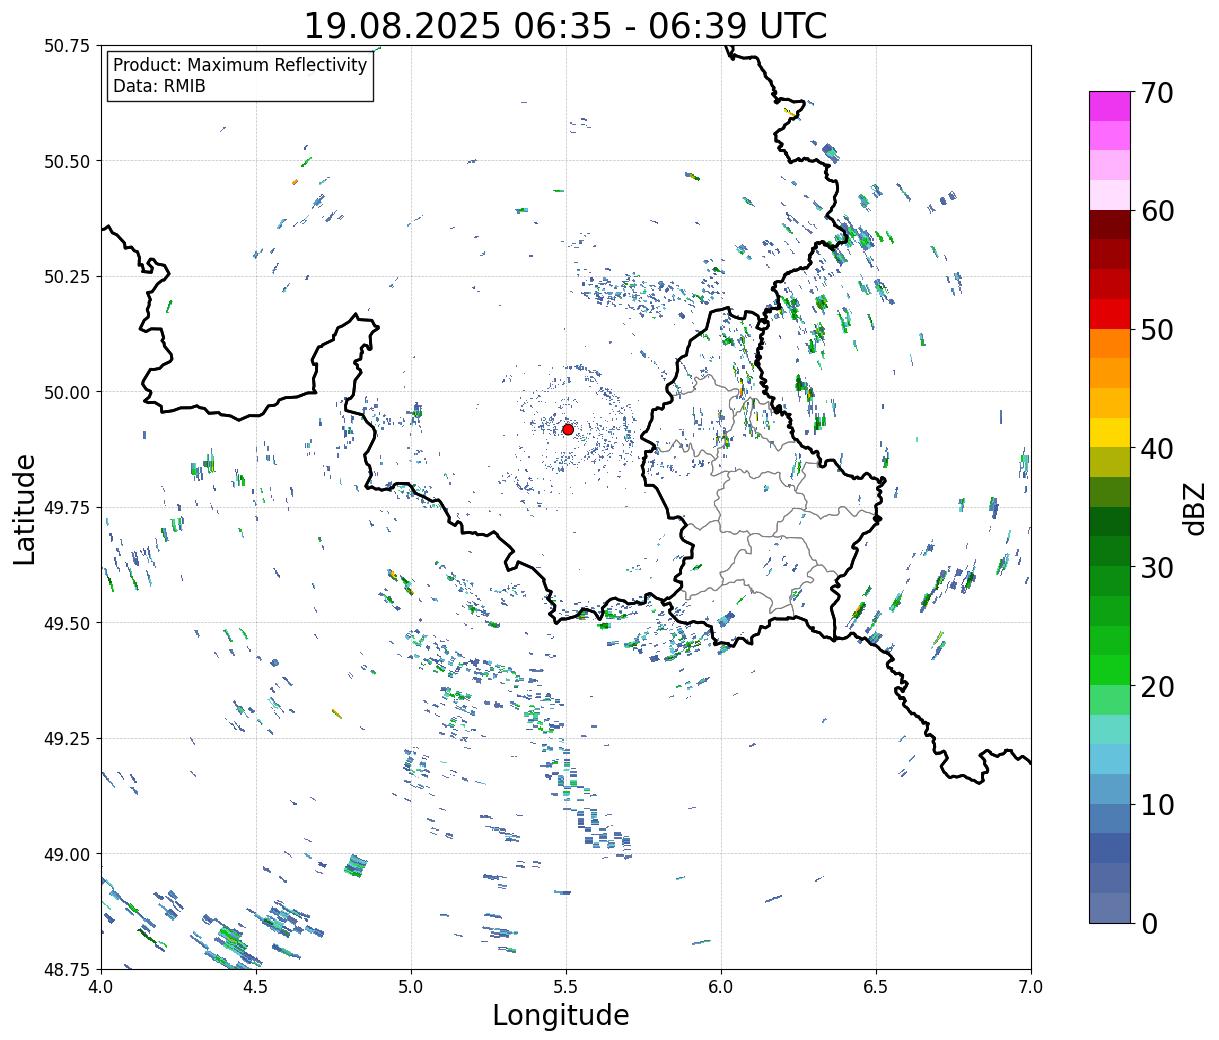Click the colorbar tick label 60

(1157, 211)
